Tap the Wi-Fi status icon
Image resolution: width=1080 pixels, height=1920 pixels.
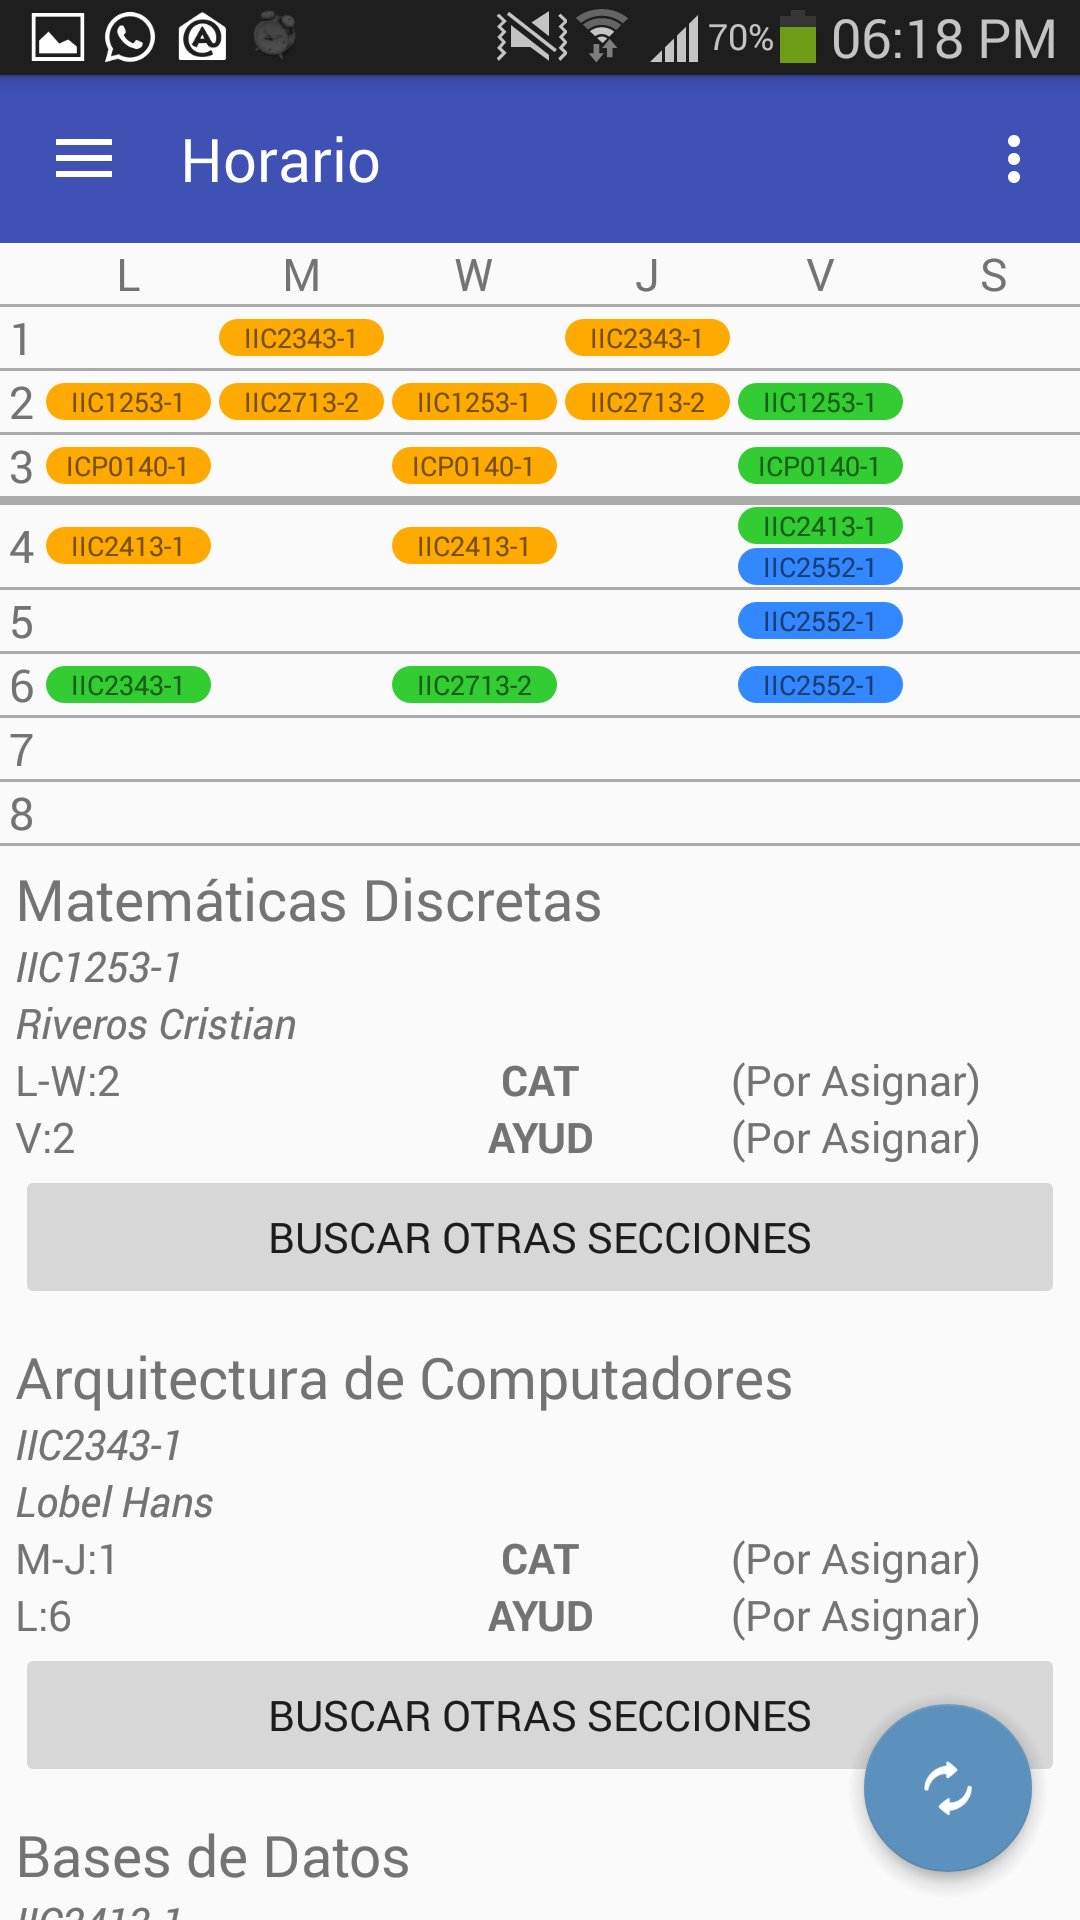point(602,36)
